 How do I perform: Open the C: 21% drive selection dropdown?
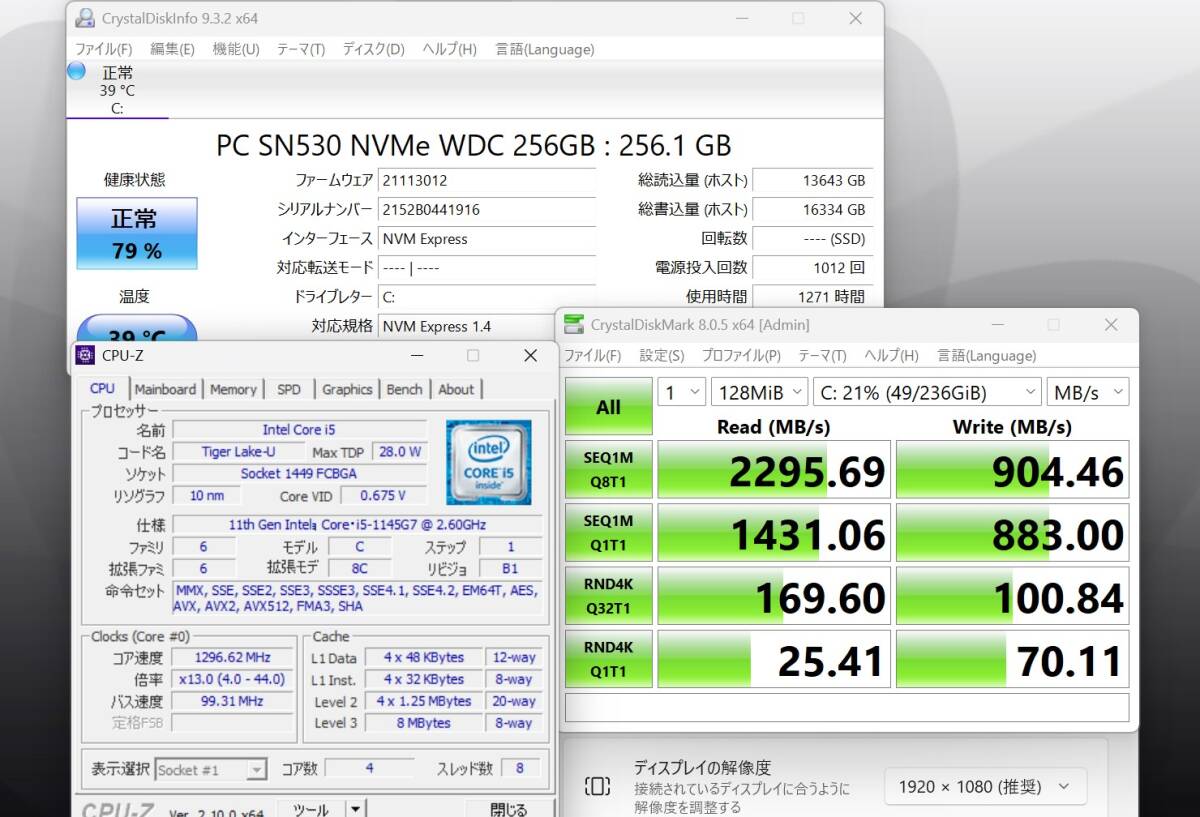(926, 392)
